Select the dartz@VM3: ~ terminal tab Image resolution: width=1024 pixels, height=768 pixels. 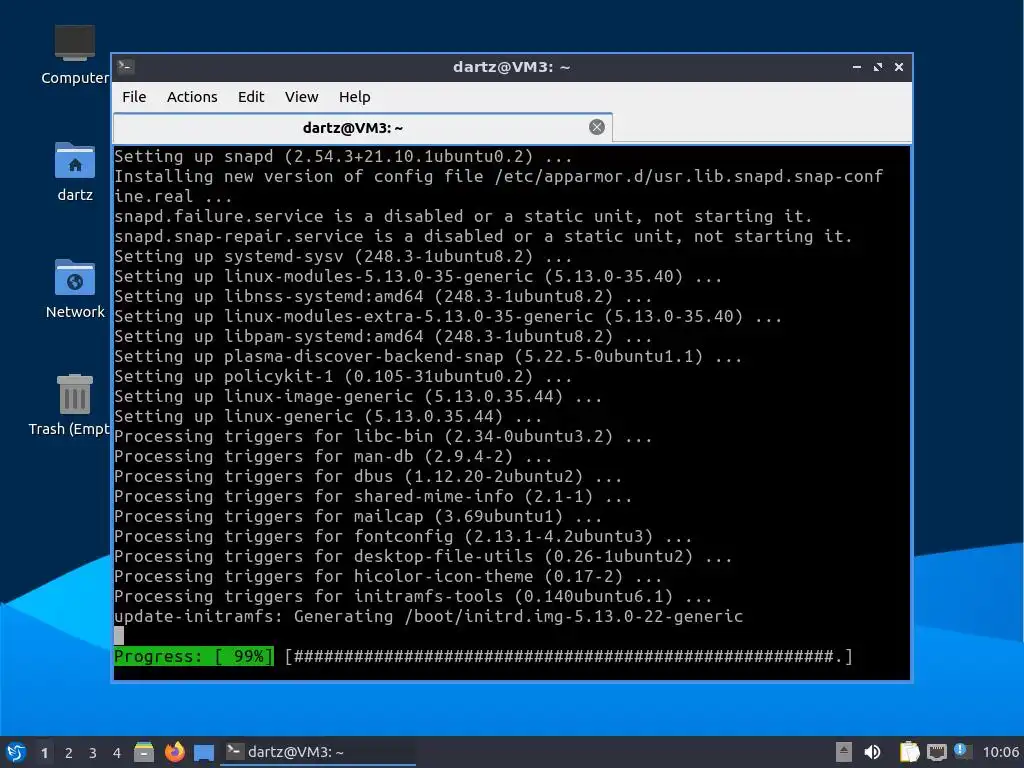click(362, 127)
